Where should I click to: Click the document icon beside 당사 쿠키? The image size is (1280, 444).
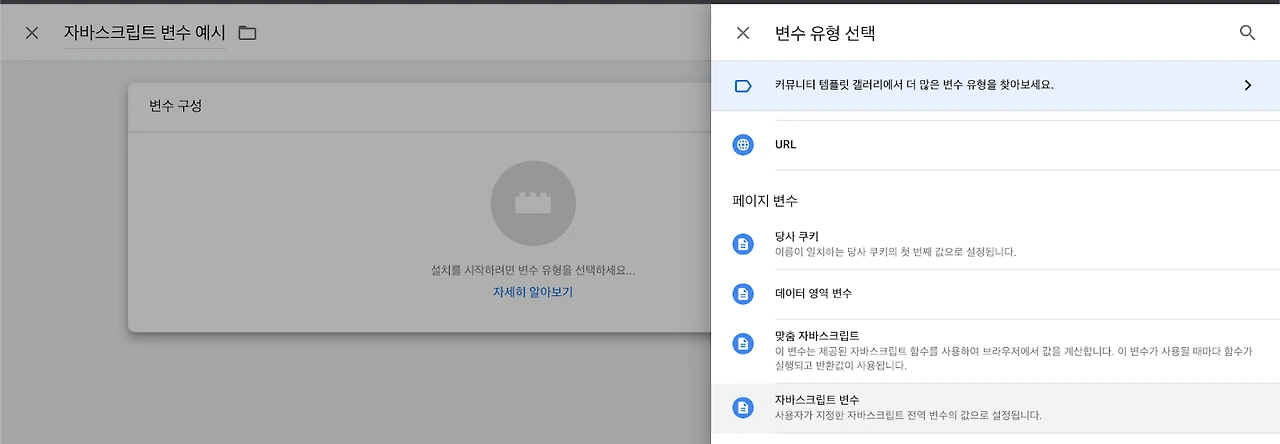743,244
